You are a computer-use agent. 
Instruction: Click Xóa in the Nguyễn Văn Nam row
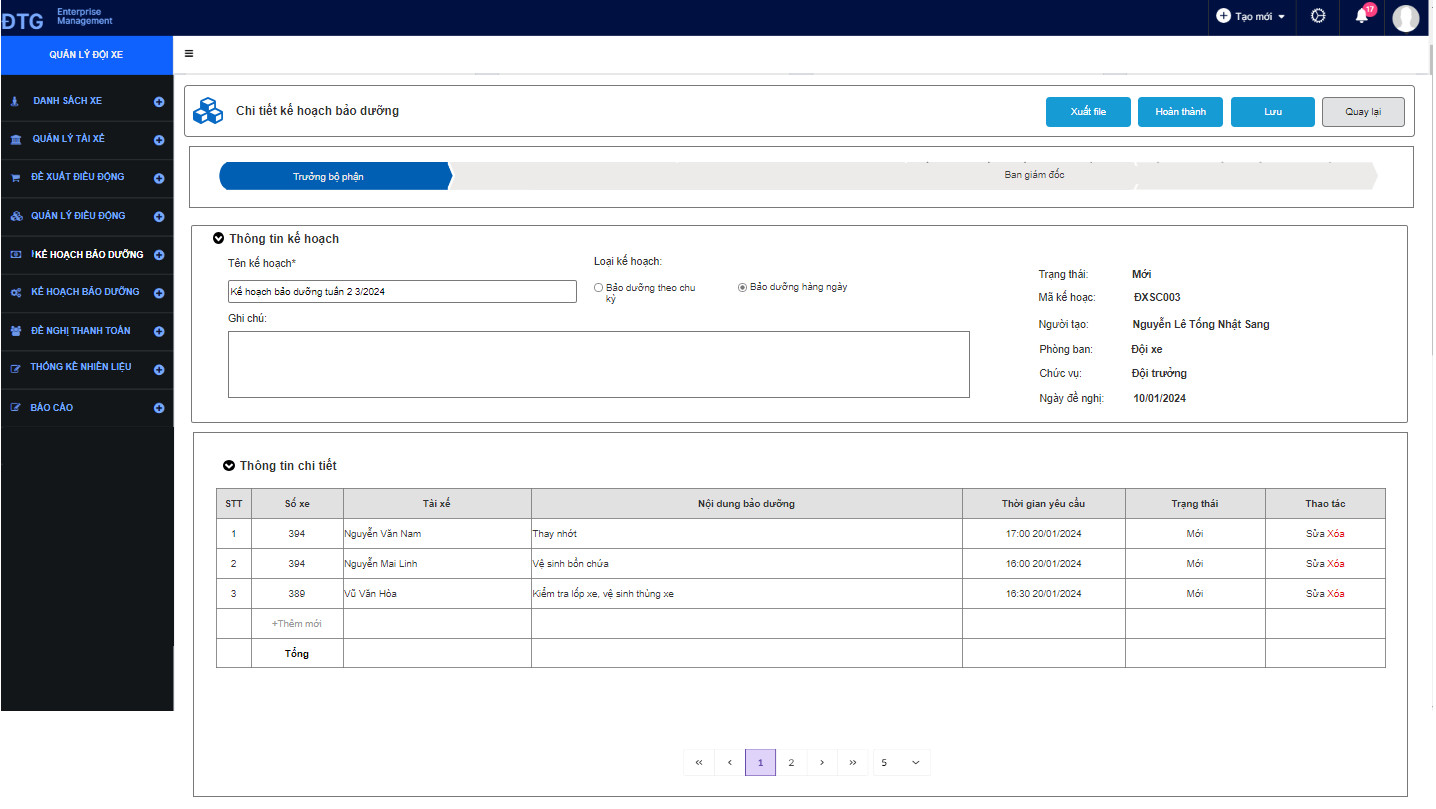point(1336,534)
